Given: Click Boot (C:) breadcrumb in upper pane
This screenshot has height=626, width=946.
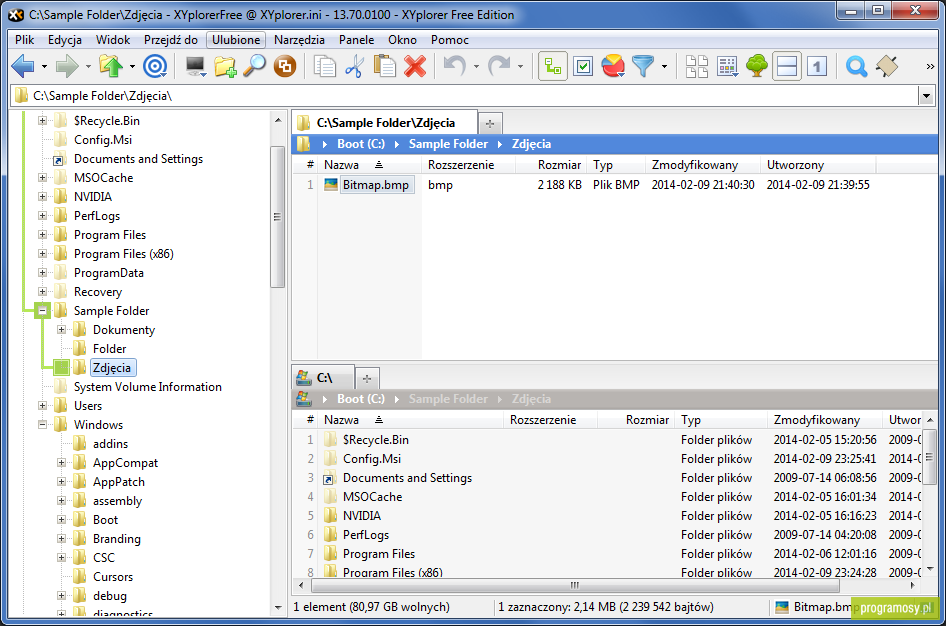Looking at the screenshot, I should [361, 144].
